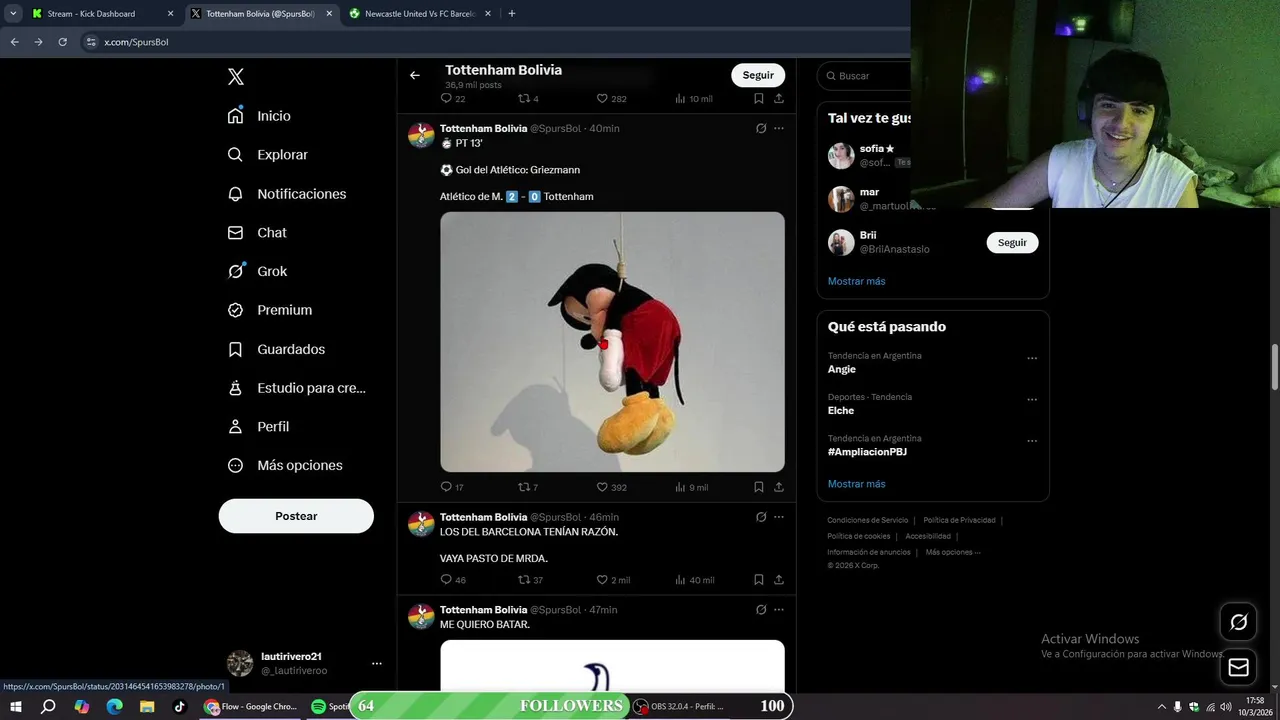Open the floating messages envelope button
The height and width of the screenshot is (720, 1280).
(1238, 667)
